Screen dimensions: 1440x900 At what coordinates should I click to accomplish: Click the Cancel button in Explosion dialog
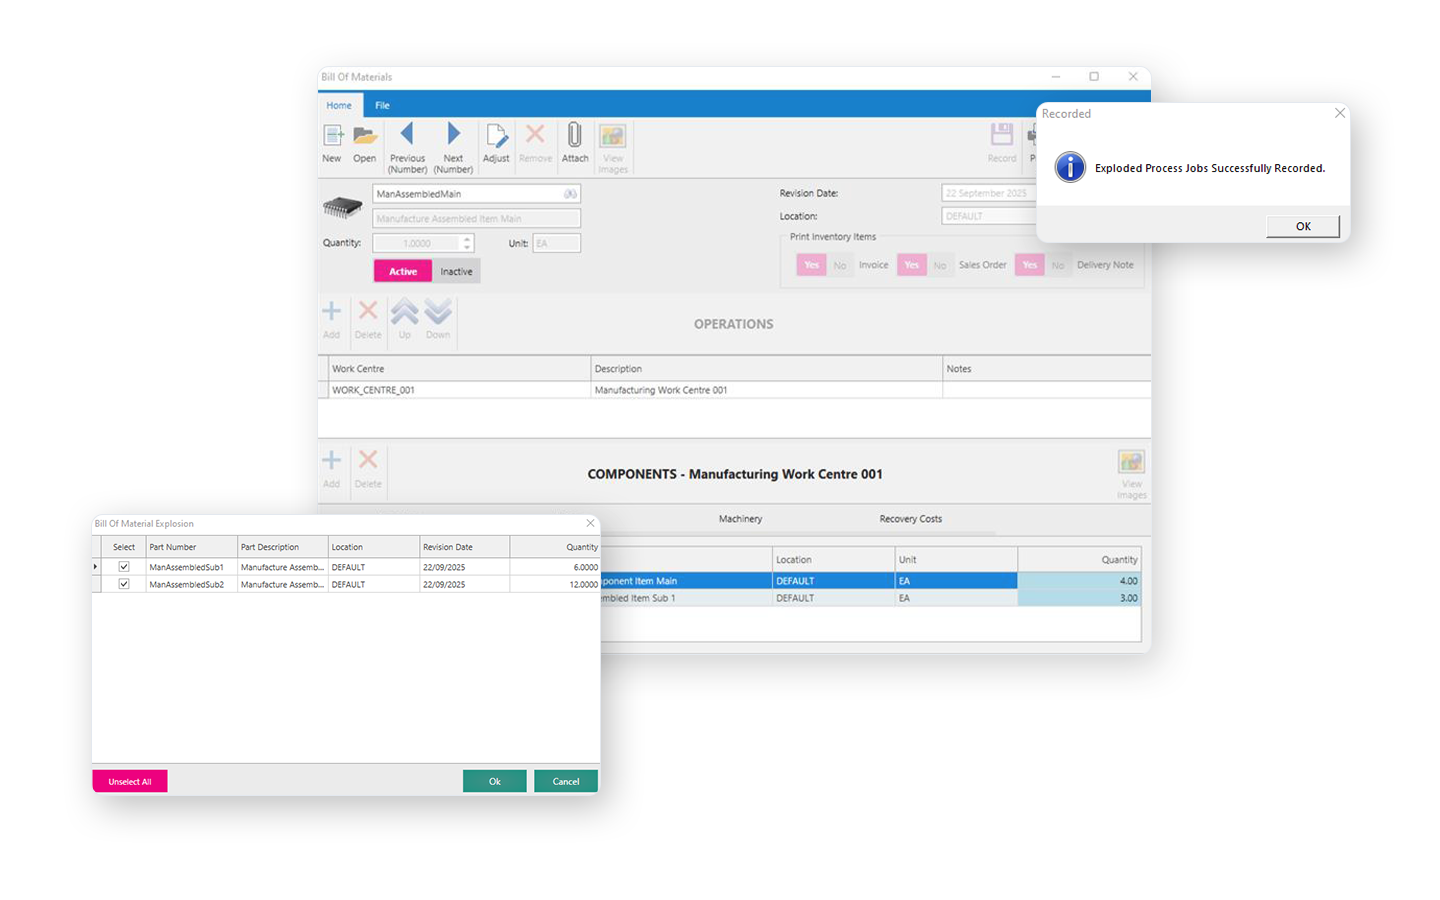pos(565,781)
